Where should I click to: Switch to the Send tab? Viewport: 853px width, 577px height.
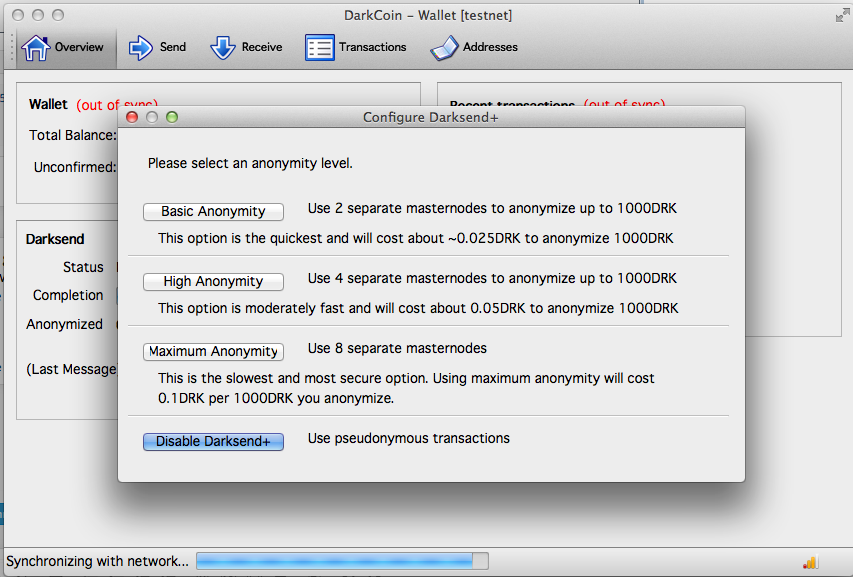tap(158, 48)
